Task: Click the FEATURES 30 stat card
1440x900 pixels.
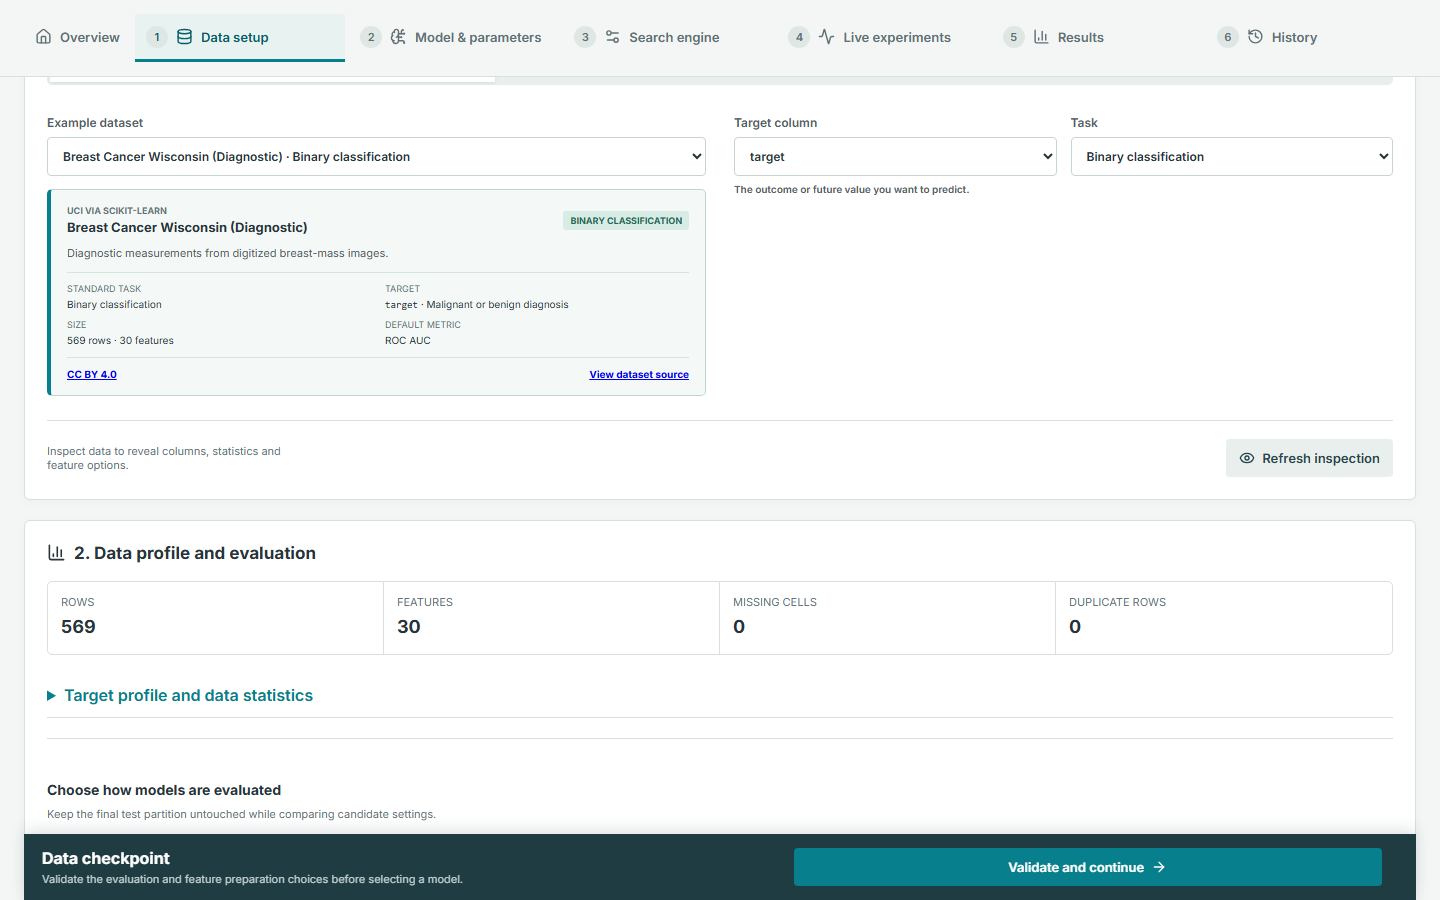Action: pos(551,618)
